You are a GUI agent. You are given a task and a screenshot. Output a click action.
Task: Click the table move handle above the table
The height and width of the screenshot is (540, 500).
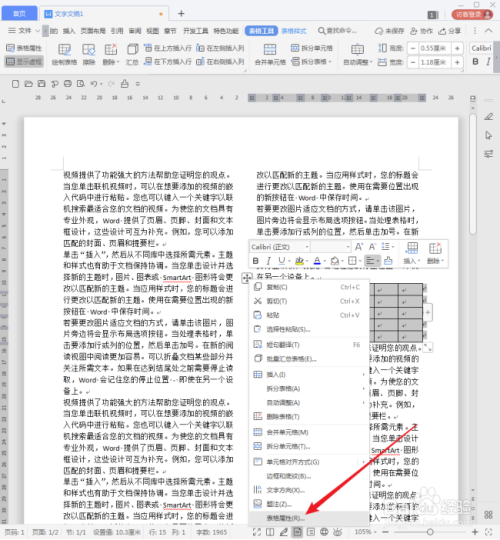[246, 278]
